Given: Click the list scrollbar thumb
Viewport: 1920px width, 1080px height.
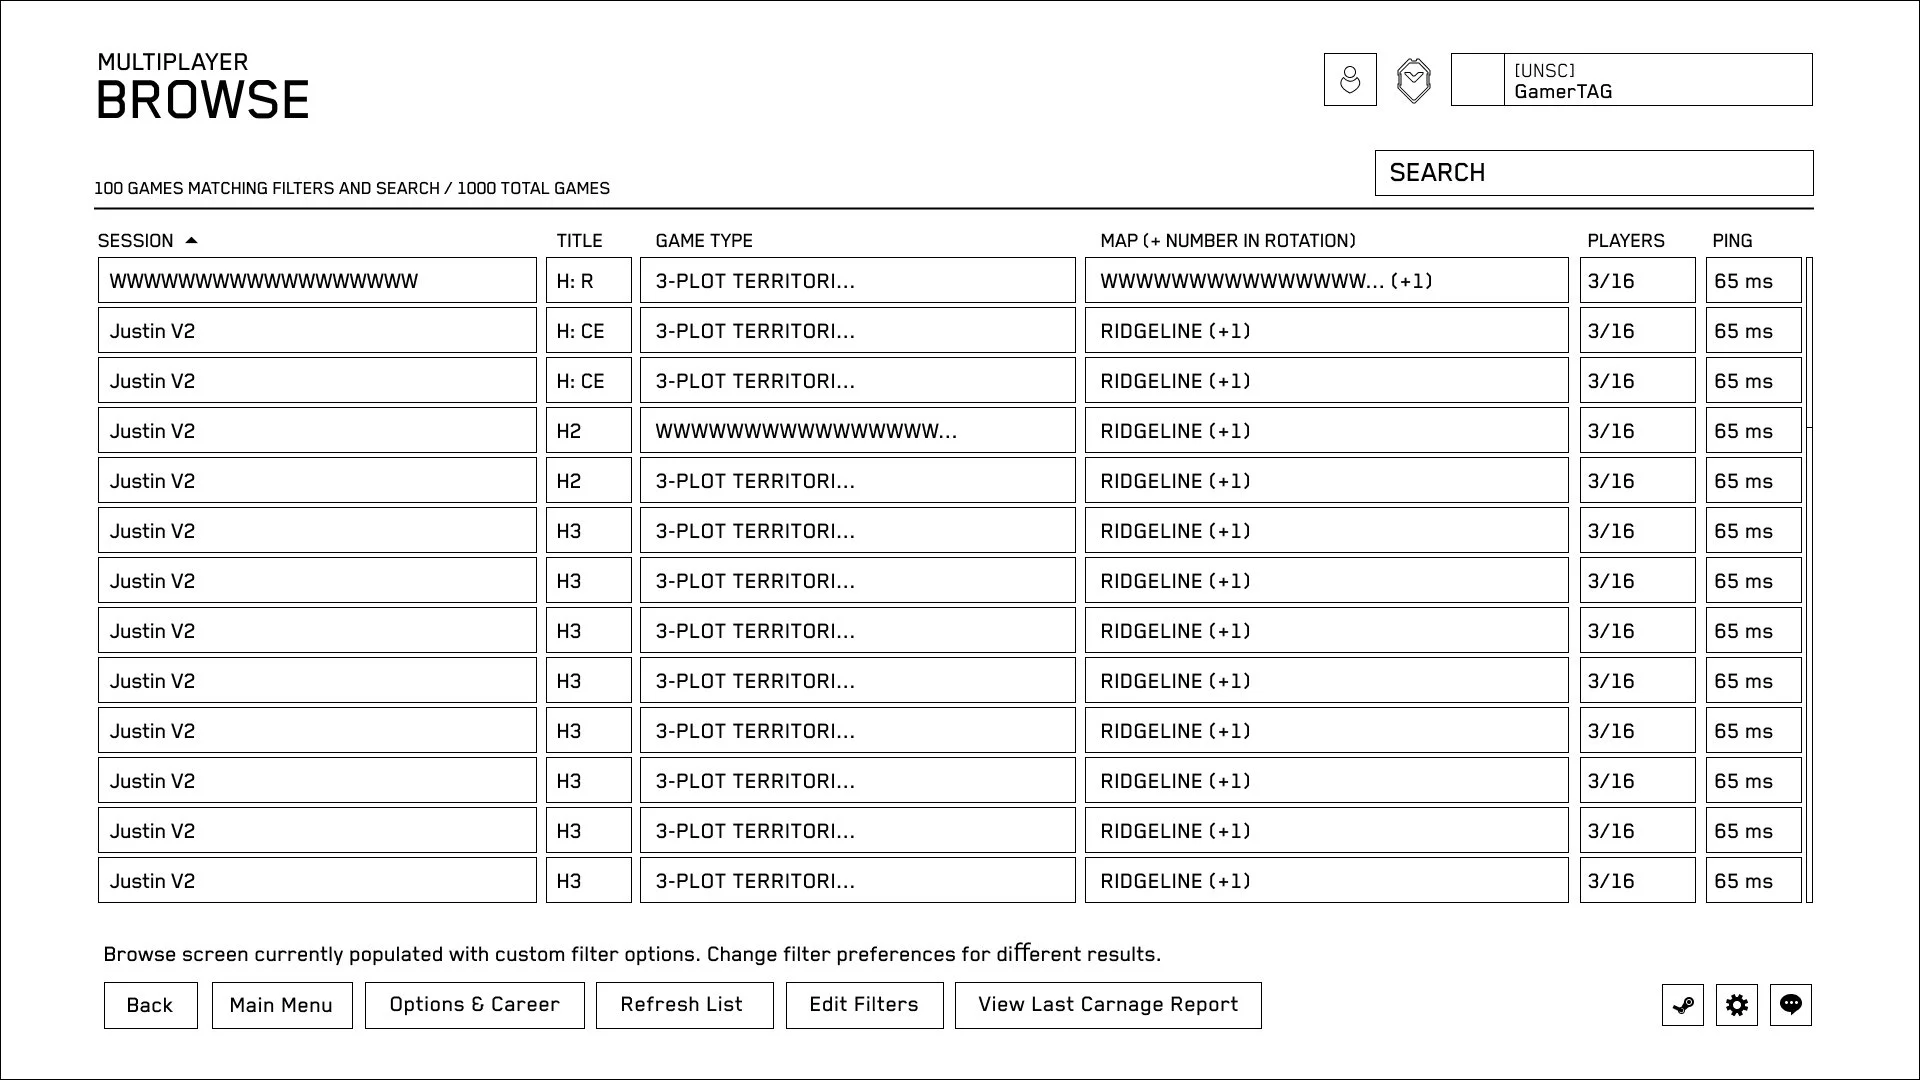Looking at the screenshot, I should click(1809, 343).
